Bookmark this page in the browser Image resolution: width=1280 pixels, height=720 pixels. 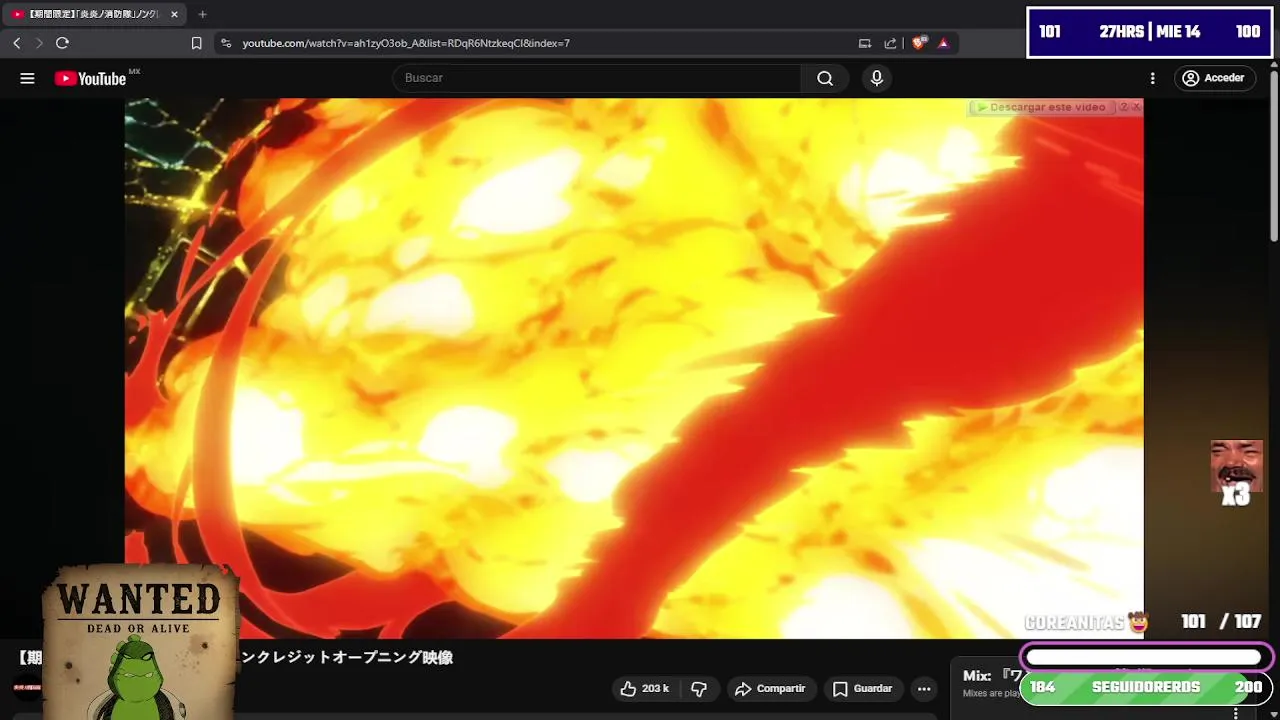196,43
